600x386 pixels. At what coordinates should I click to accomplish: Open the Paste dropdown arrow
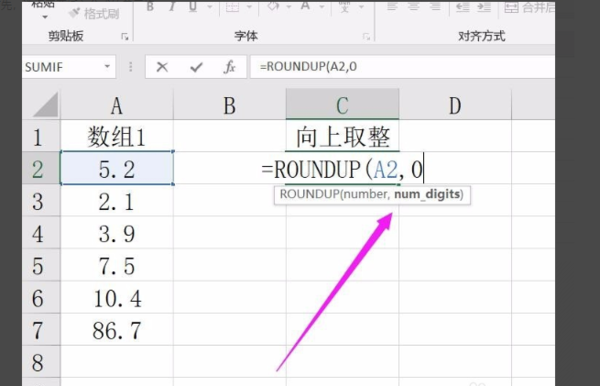45,17
